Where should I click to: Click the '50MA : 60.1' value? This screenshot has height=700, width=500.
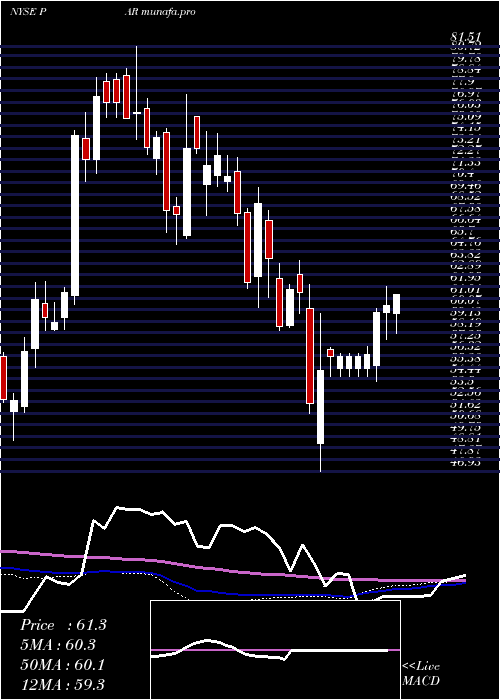(x=63, y=664)
